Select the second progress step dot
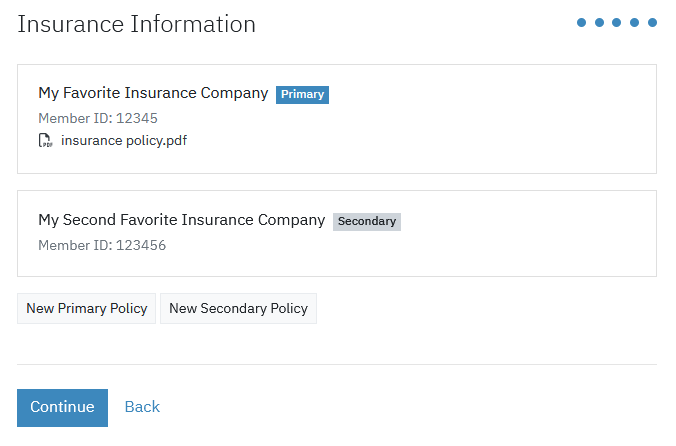The image size is (676, 446). tap(599, 22)
